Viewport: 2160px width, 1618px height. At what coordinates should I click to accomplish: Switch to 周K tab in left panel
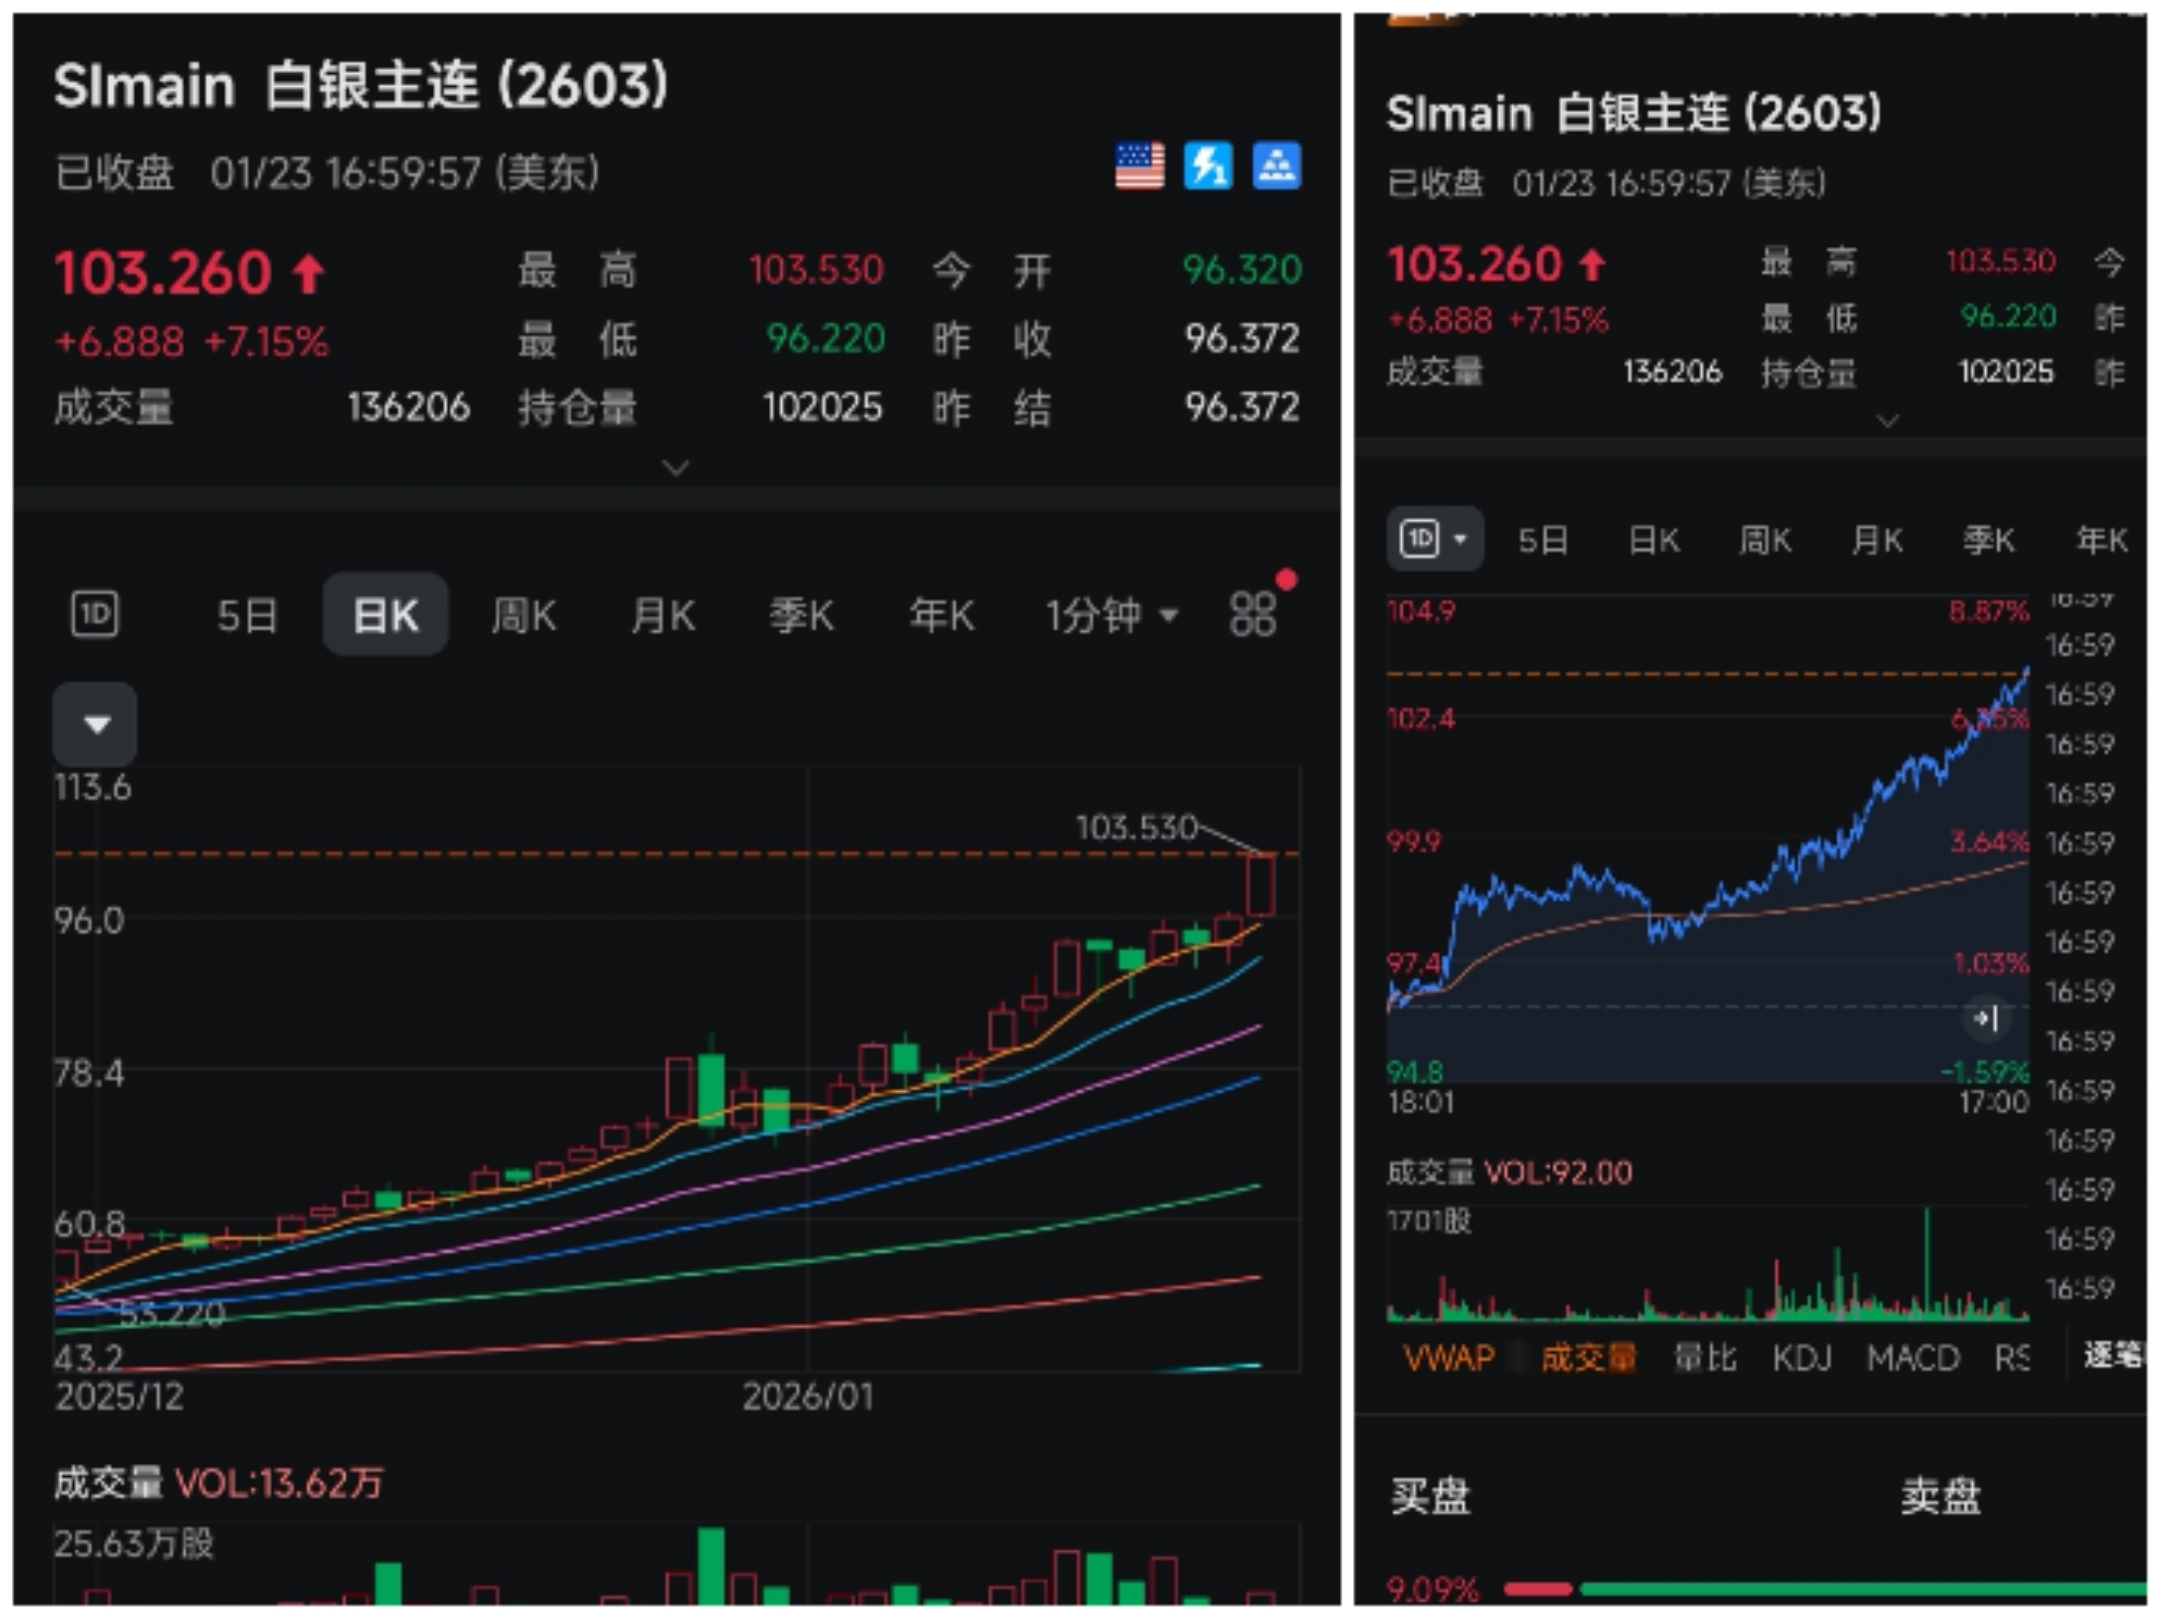524,615
